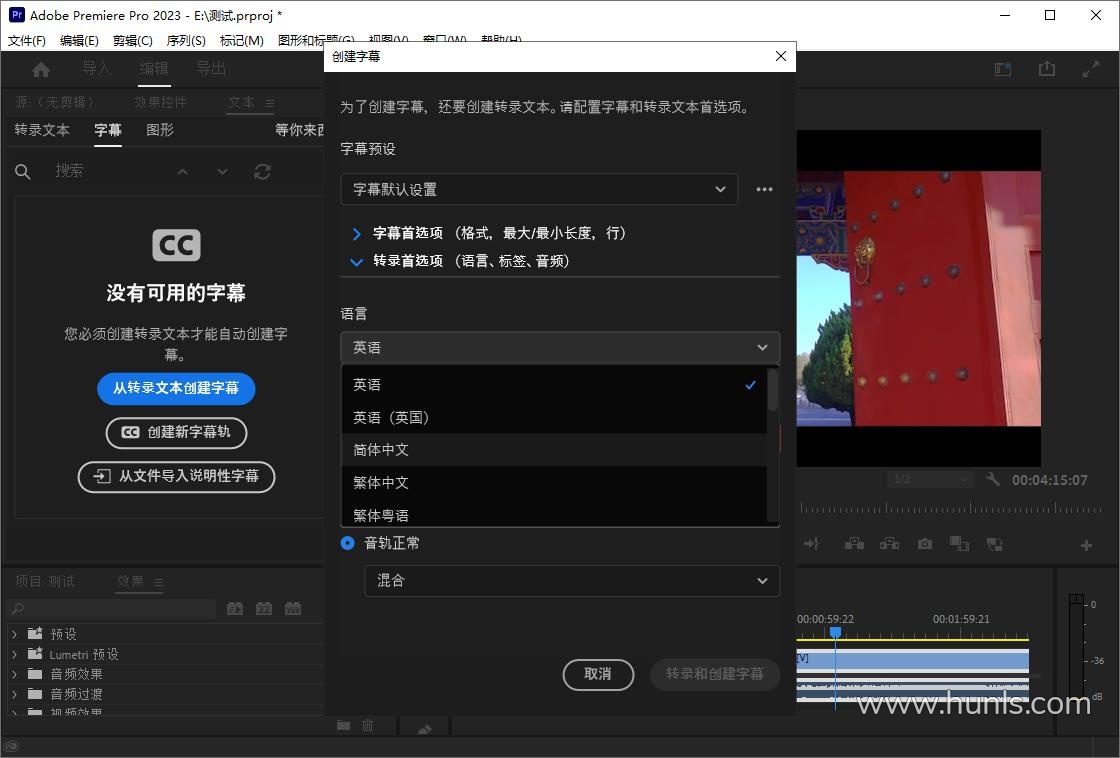
Task: Switch to the 导出 workspace tab
Action: pos(211,69)
